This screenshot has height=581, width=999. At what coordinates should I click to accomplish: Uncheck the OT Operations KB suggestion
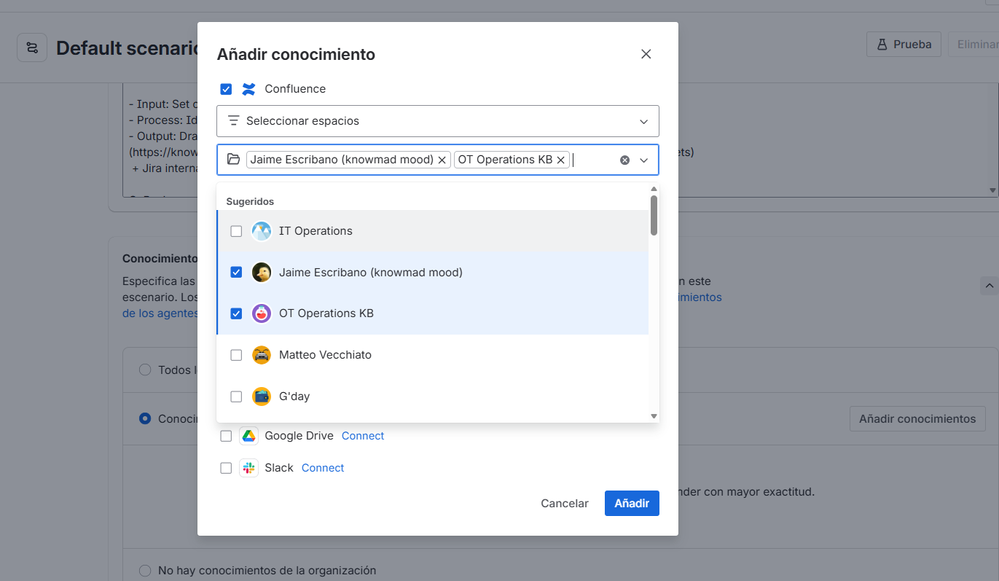click(x=236, y=312)
